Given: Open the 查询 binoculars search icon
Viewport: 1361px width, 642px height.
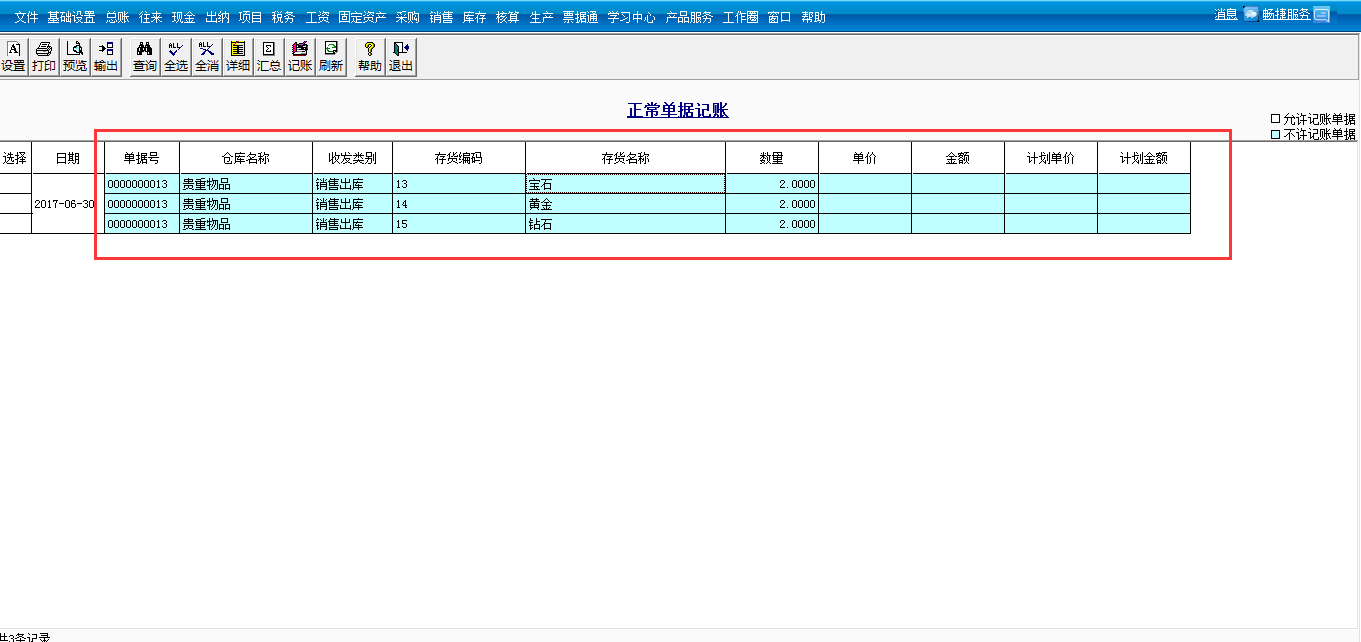Looking at the screenshot, I should coord(145,57).
